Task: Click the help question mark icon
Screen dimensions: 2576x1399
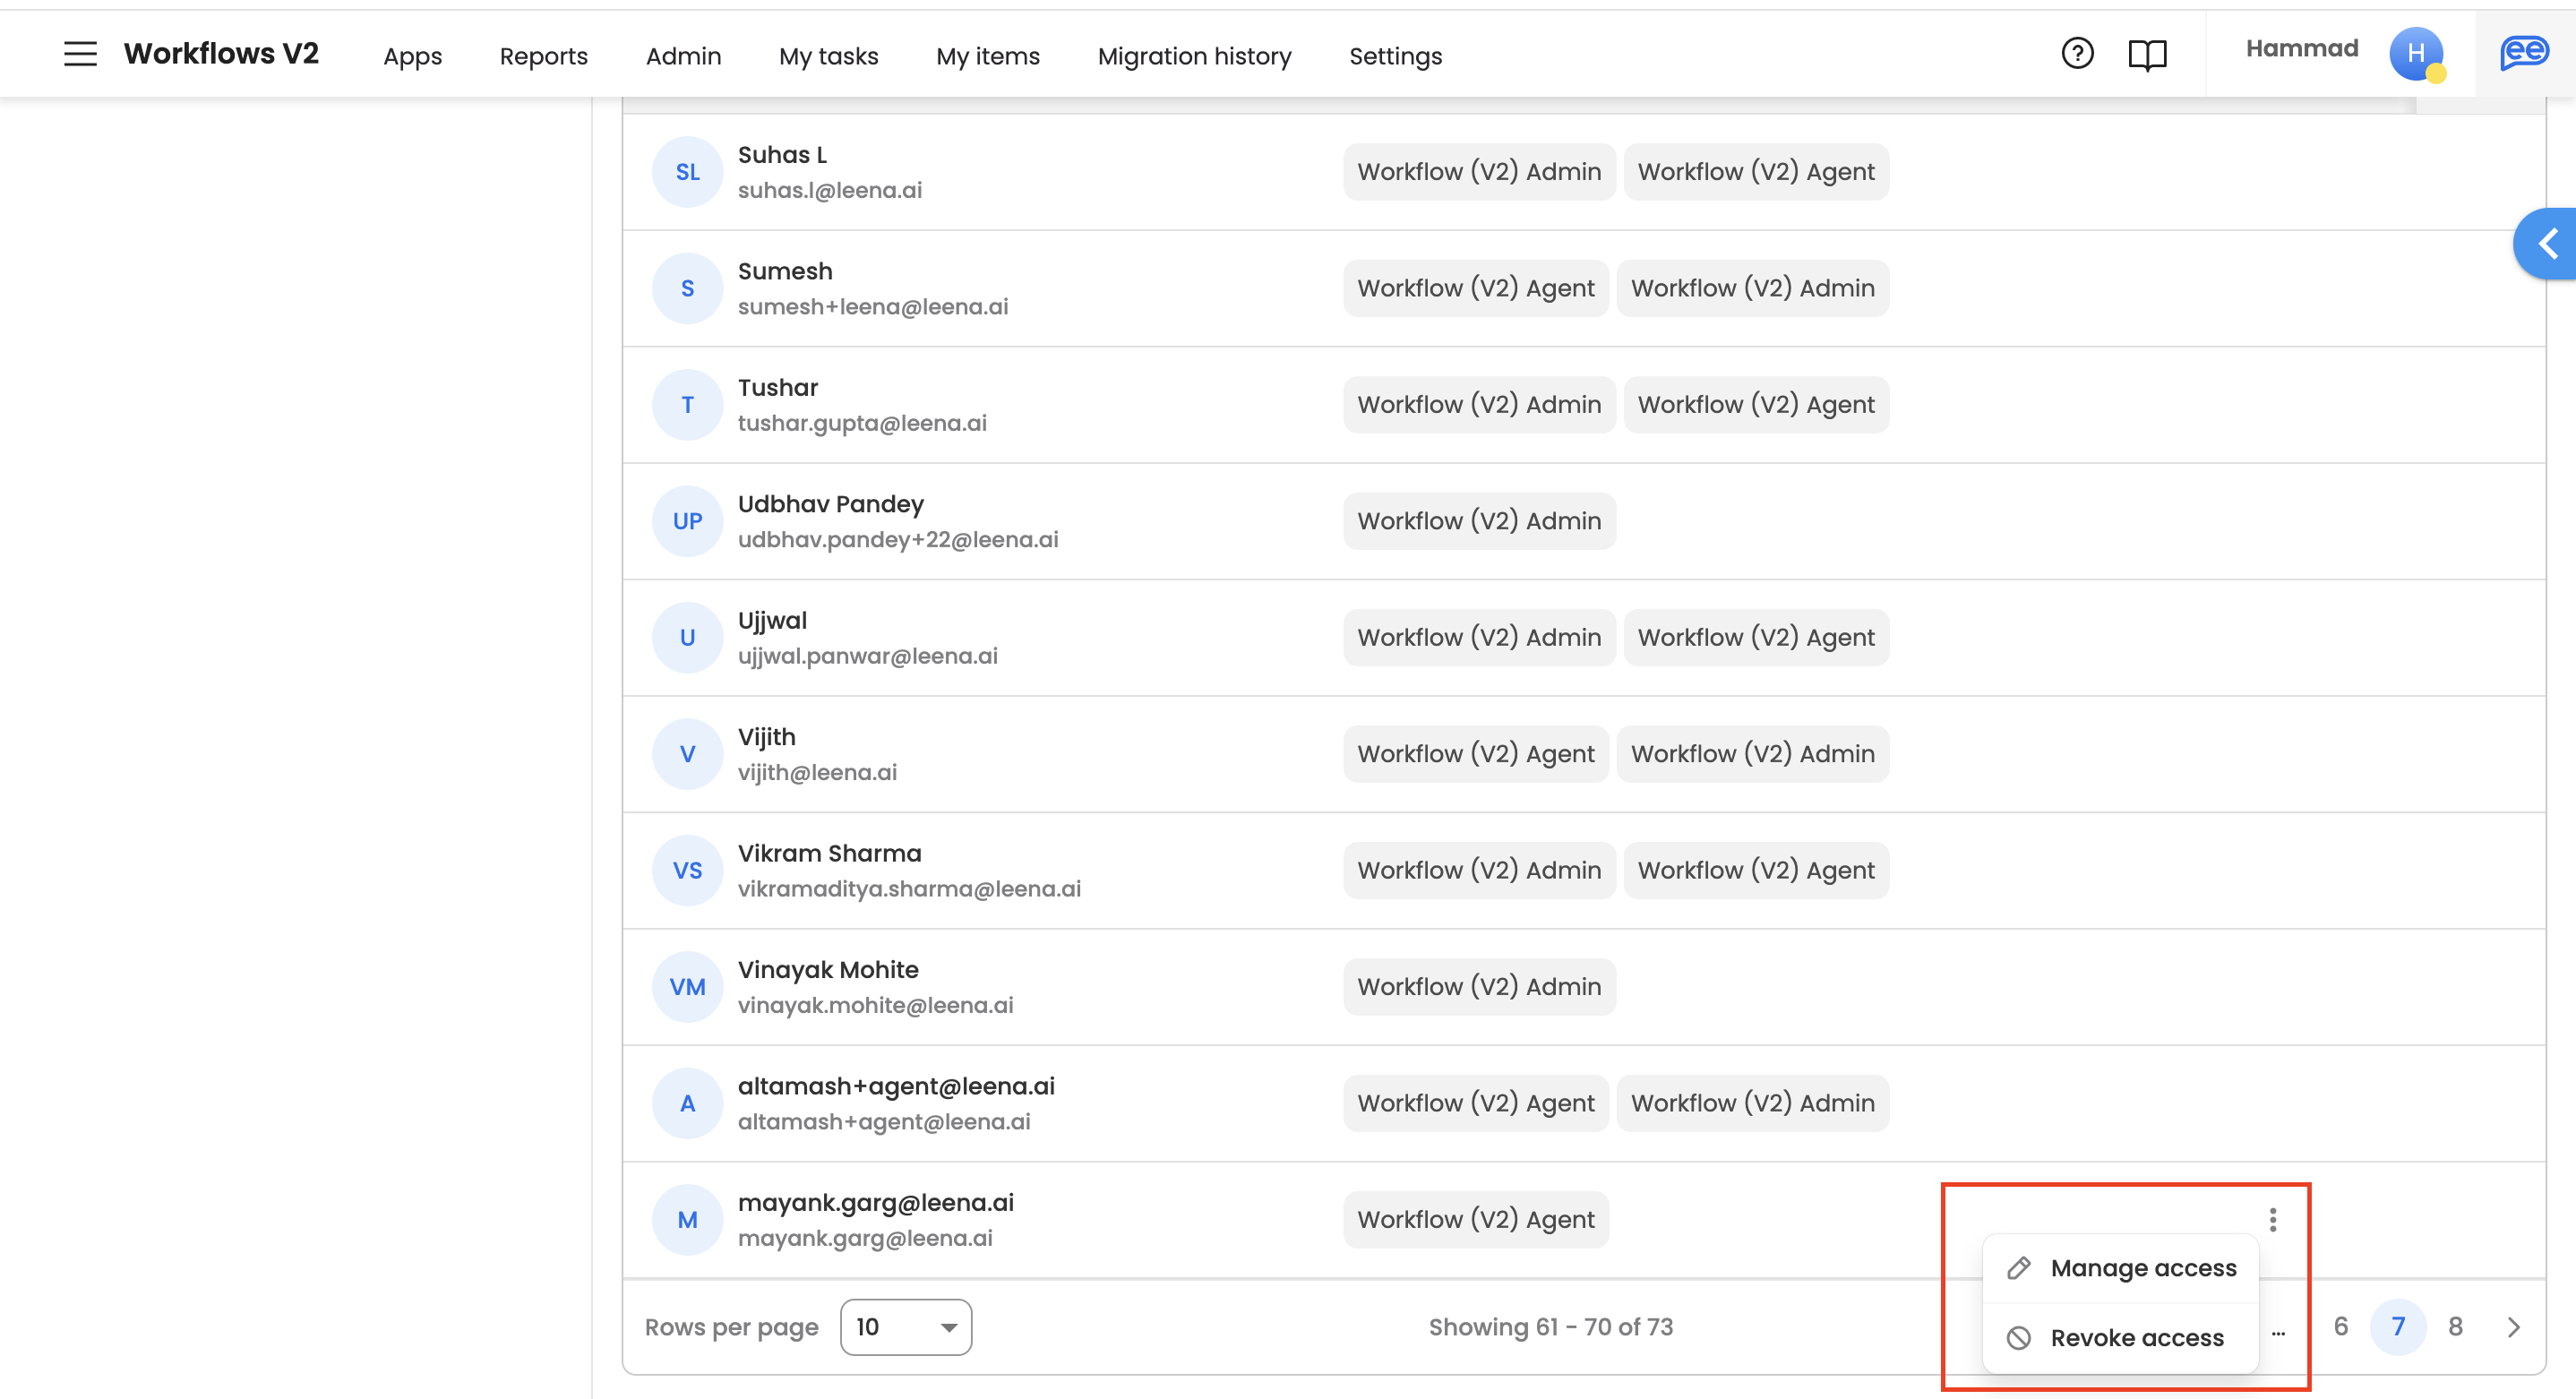Action: pyautogui.click(x=2077, y=53)
